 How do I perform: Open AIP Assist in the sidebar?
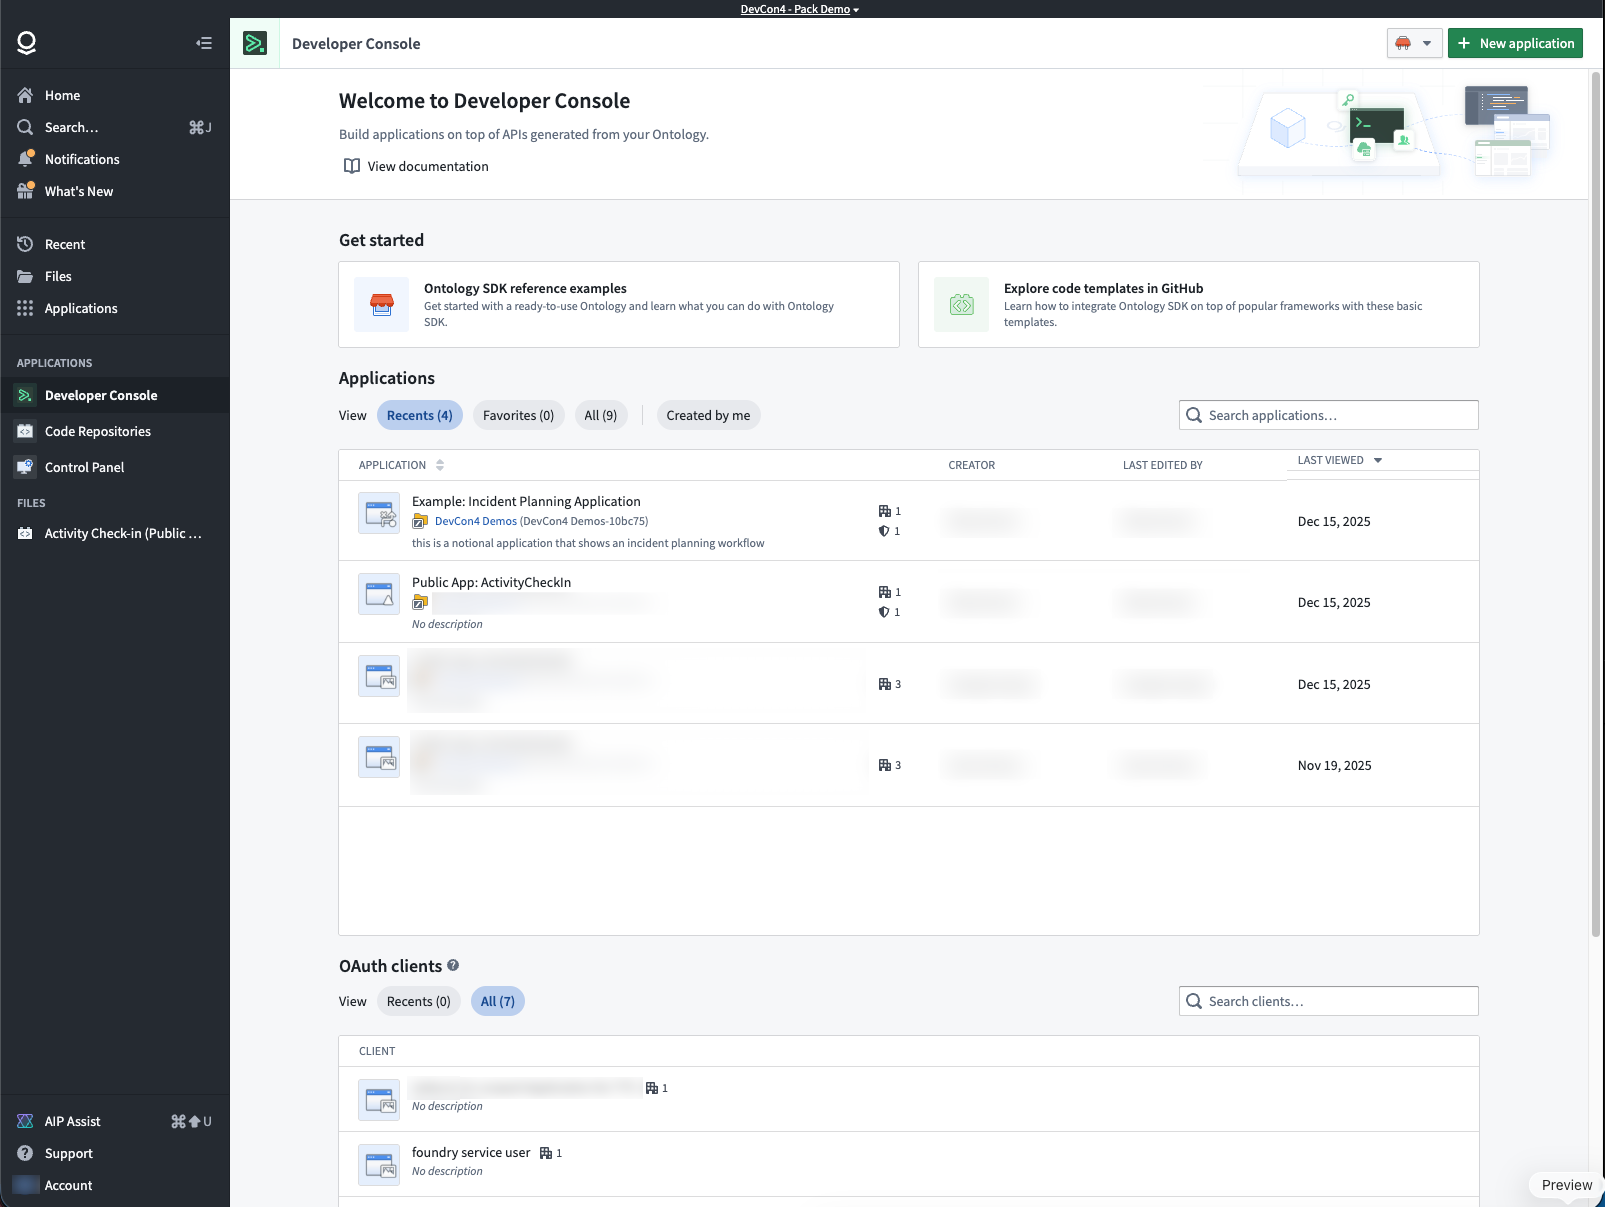click(x=72, y=1121)
